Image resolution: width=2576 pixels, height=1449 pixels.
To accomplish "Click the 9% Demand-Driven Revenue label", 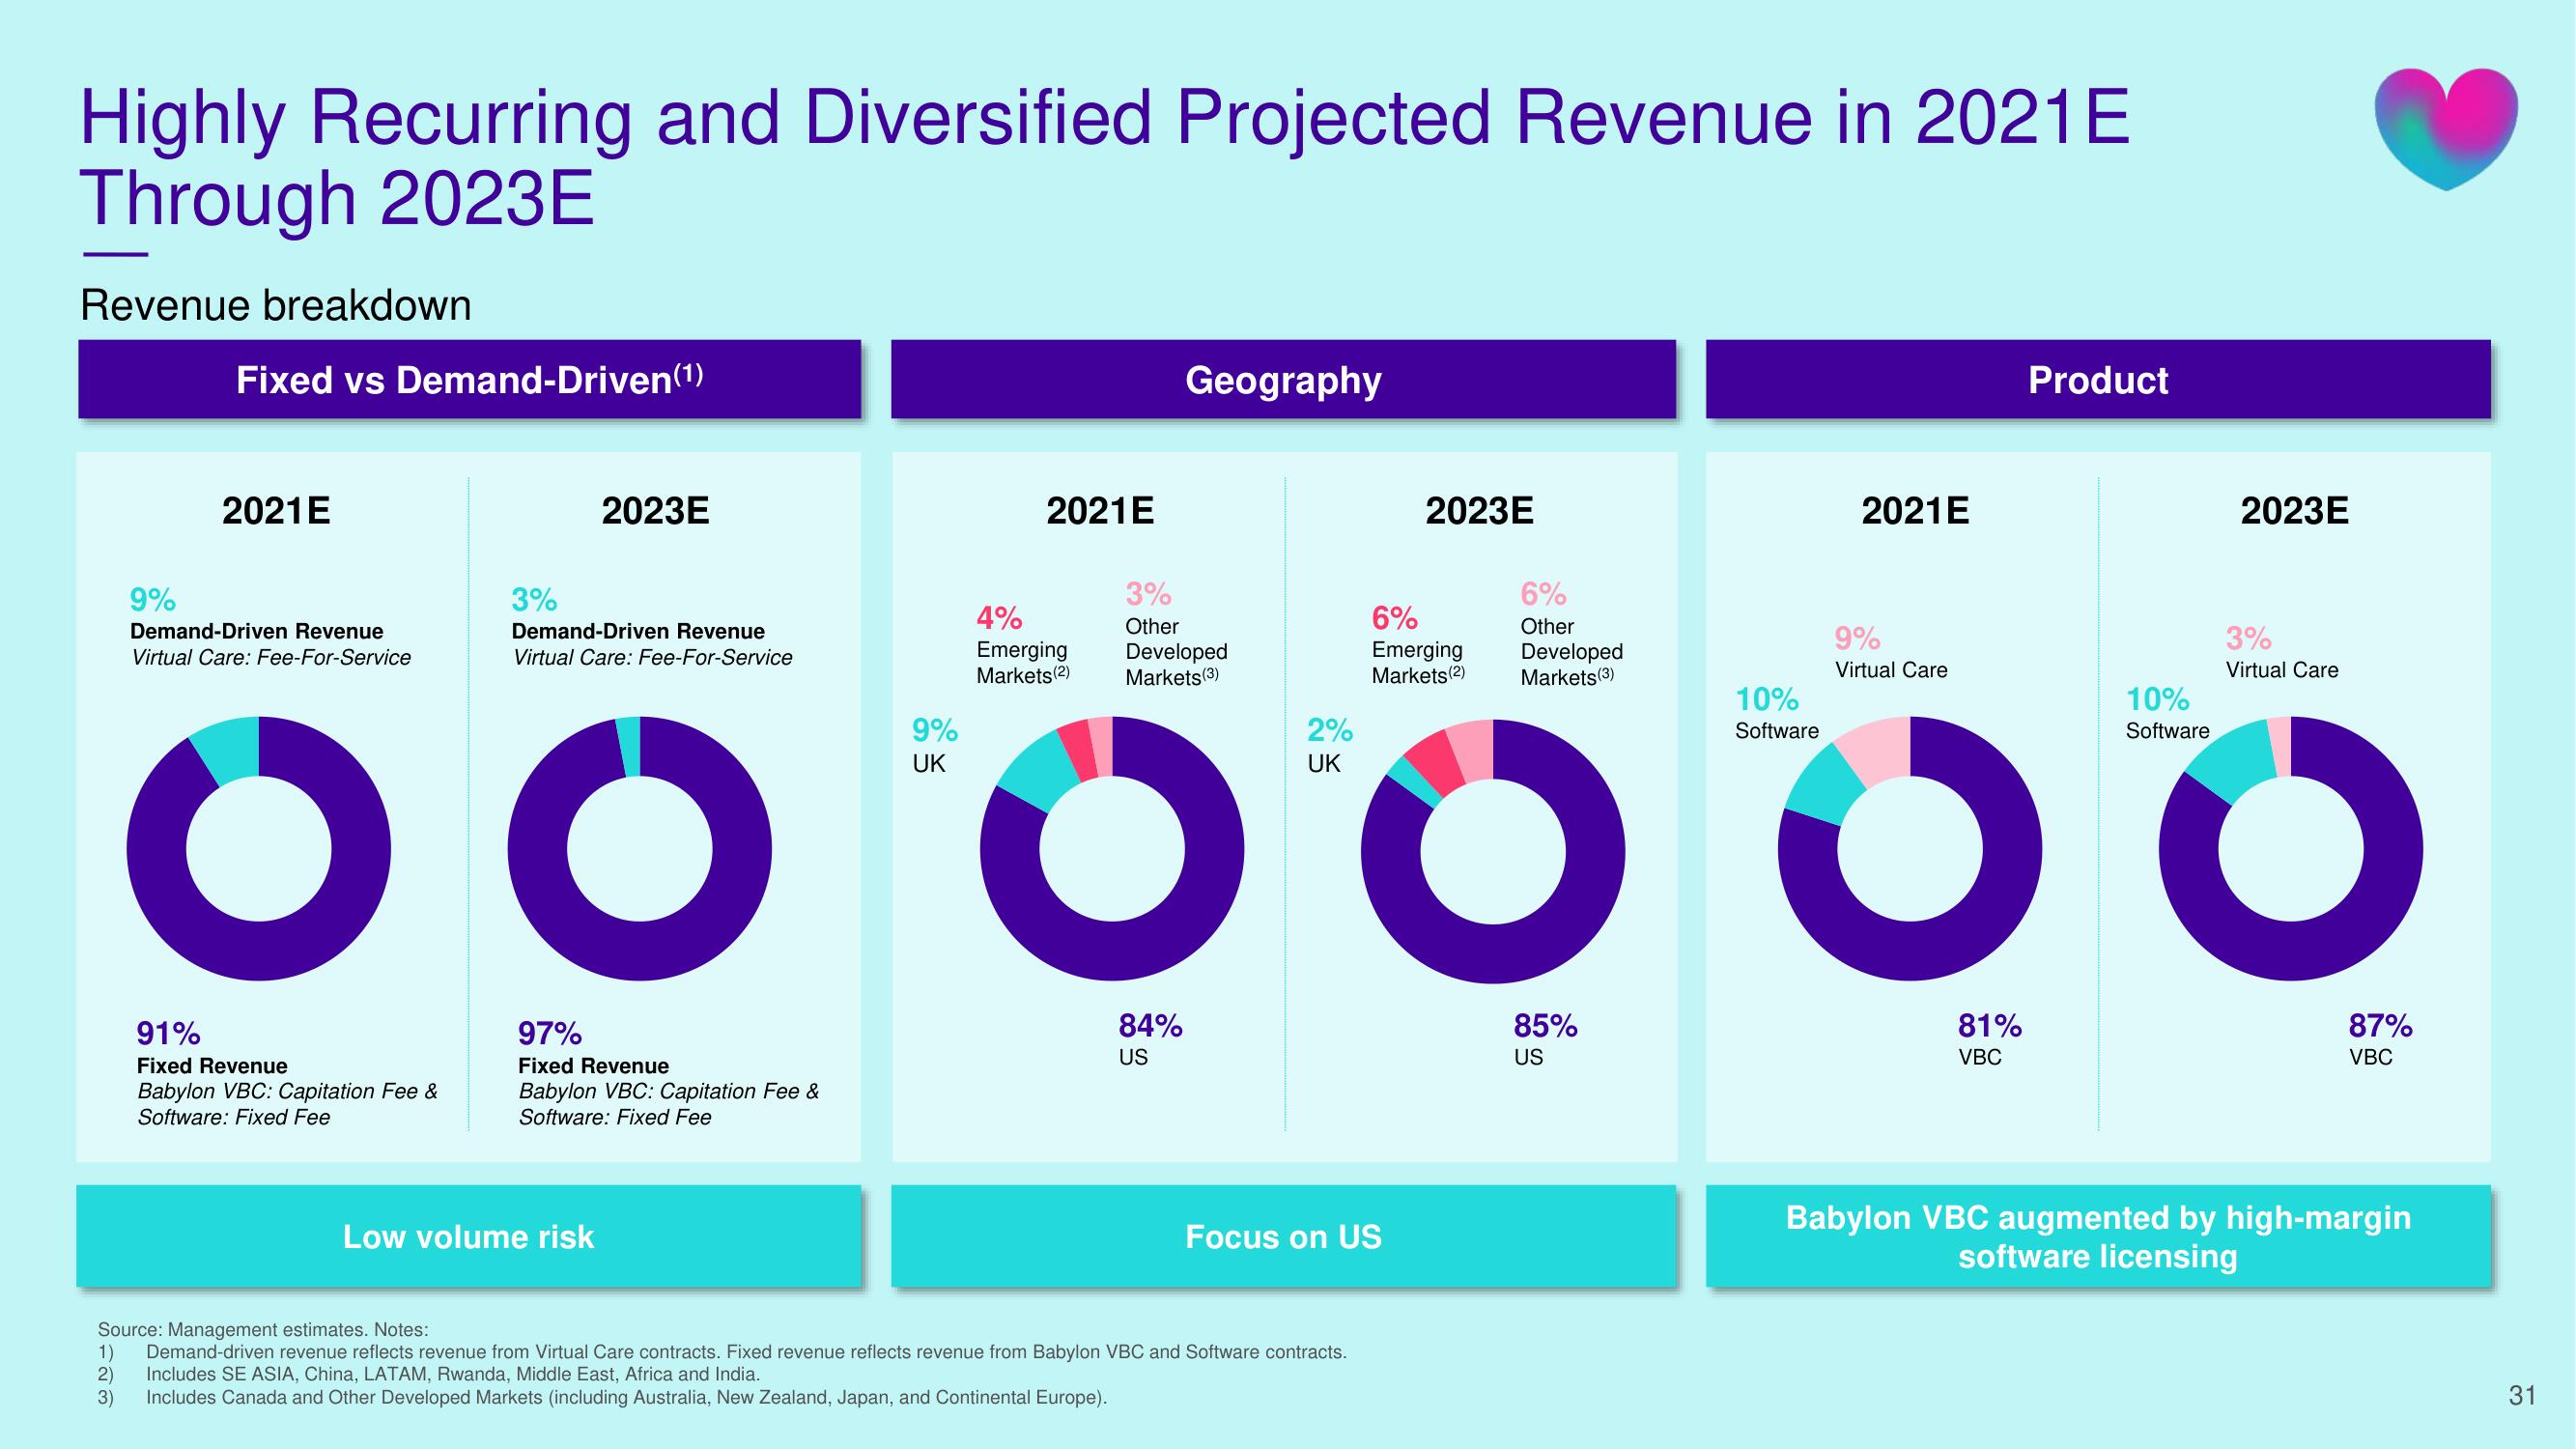I will pyautogui.click(x=270, y=627).
